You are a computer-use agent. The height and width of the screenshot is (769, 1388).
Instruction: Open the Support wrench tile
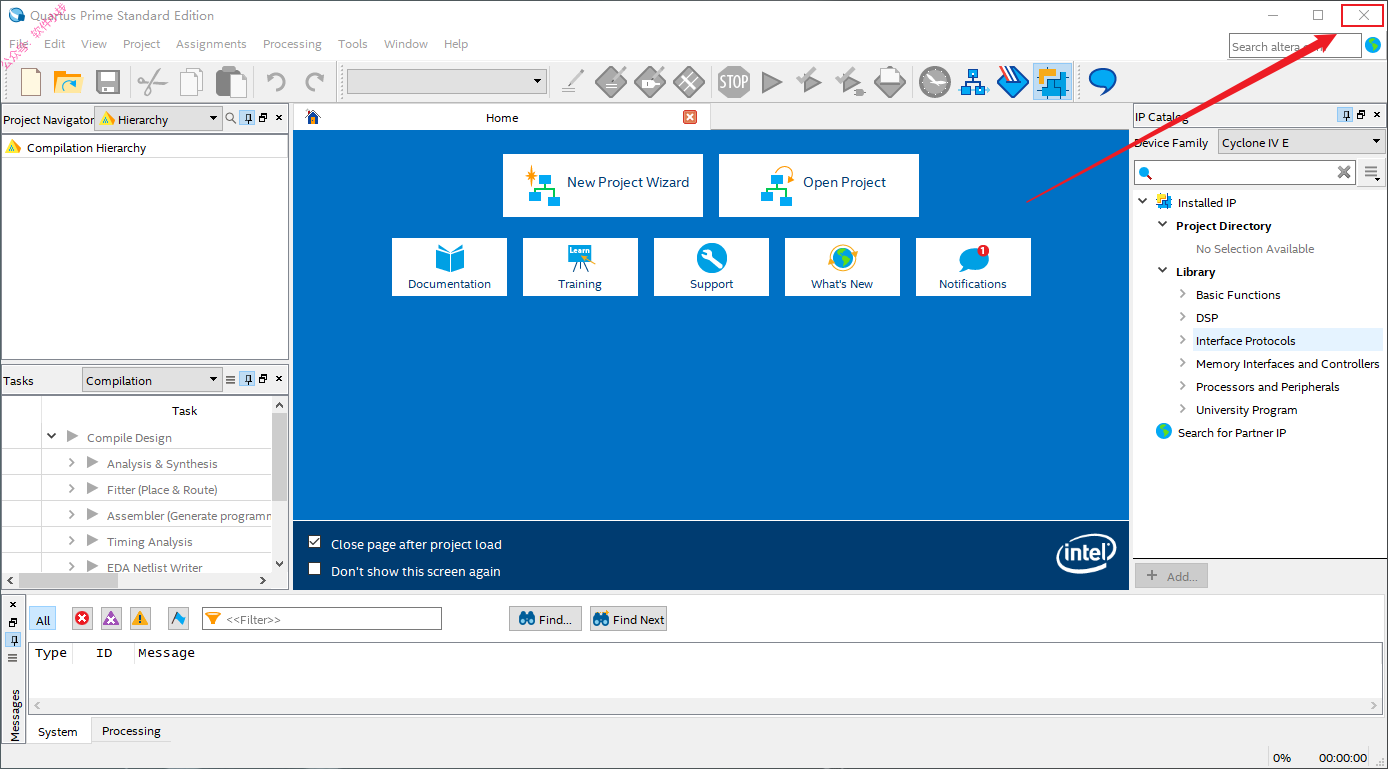coord(711,267)
